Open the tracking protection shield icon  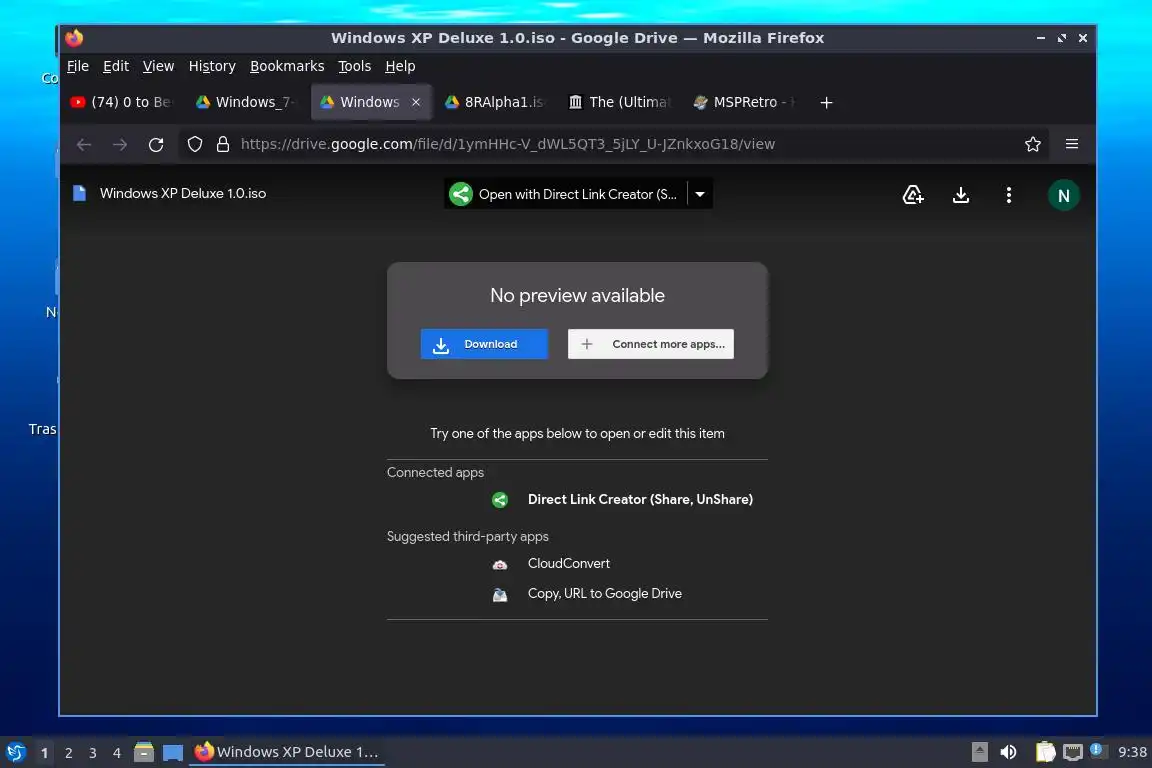pyautogui.click(x=195, y=145)
